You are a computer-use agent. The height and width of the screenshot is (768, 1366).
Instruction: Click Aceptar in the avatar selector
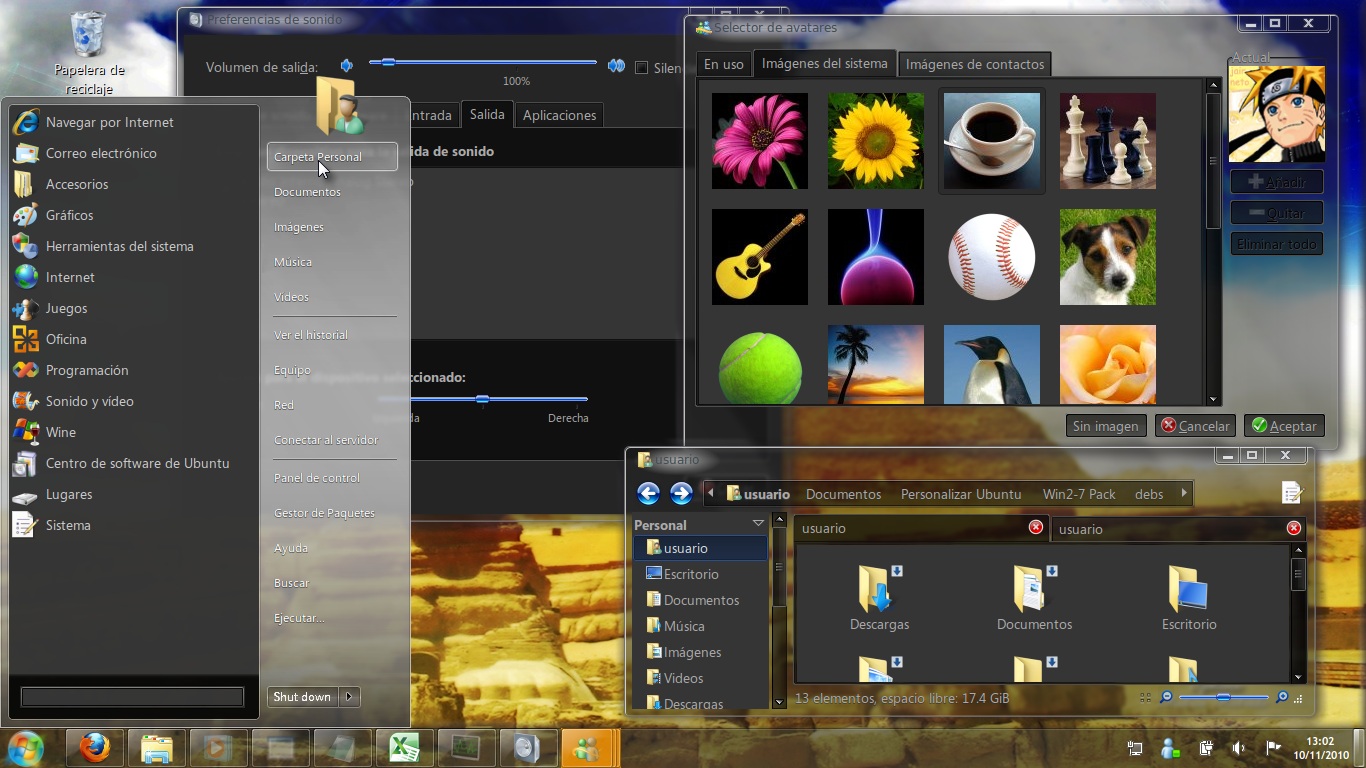tap(1284, 425)
